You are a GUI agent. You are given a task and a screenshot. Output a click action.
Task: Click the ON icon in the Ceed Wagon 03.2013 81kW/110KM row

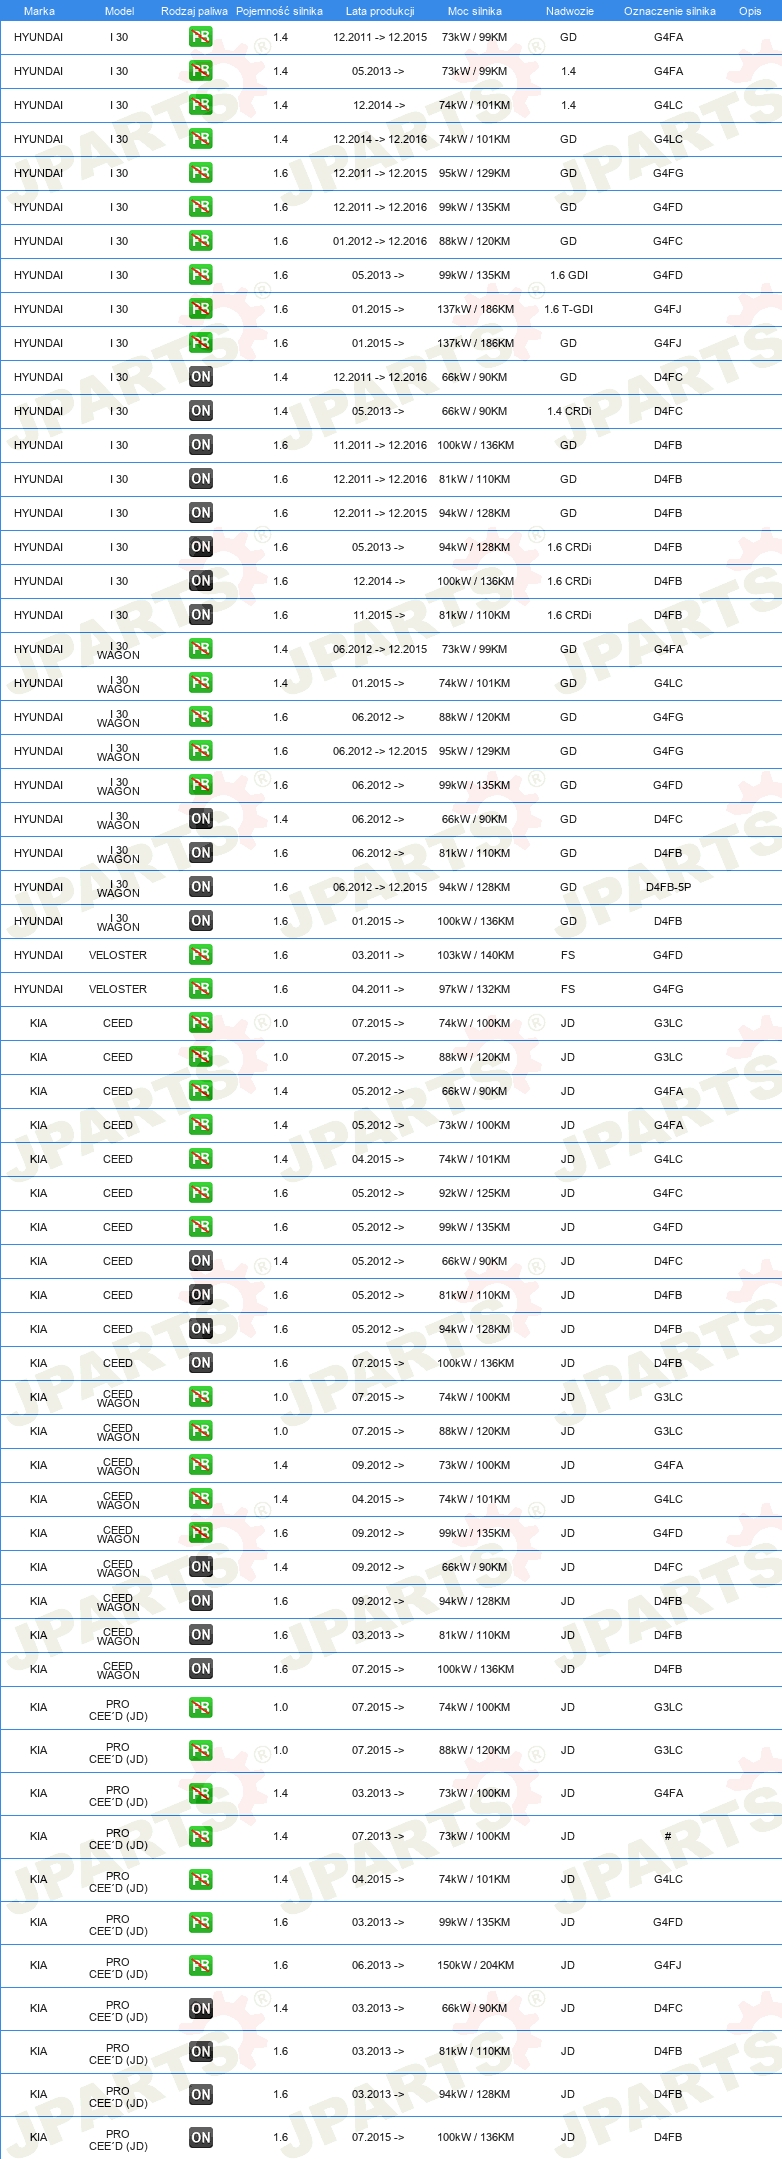(201, 1635)
